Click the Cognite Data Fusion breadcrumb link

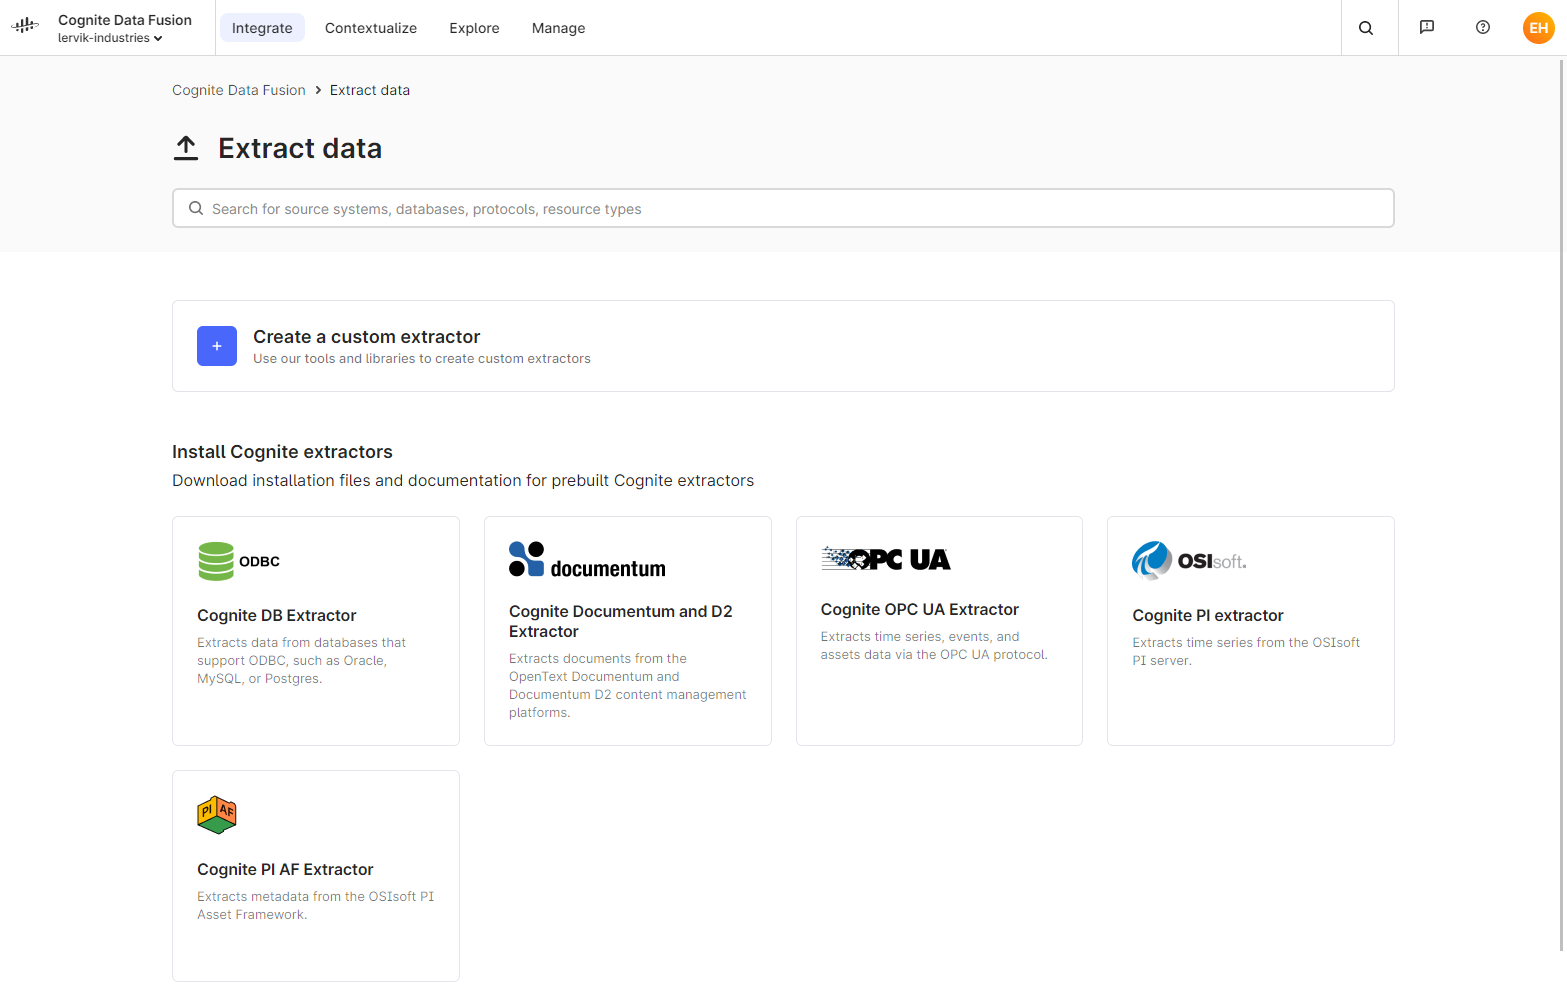click(x=239, y=90)
